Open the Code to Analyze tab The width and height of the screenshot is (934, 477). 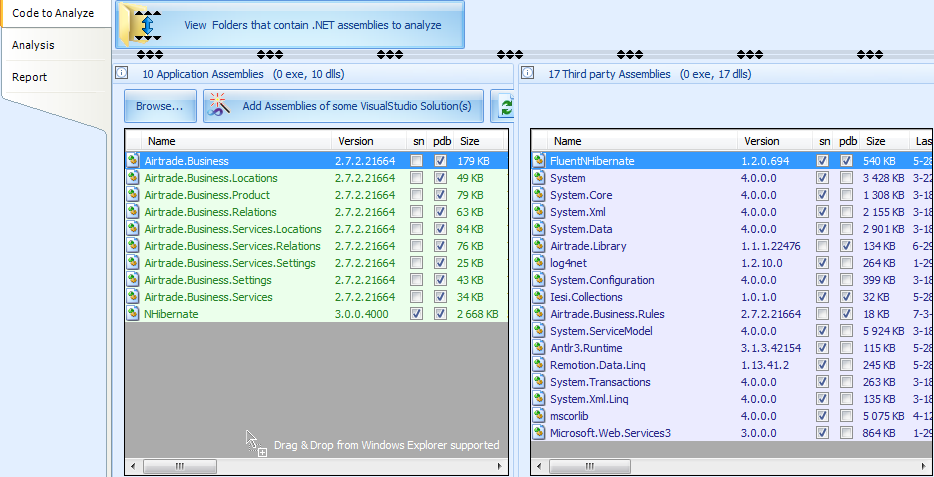[56, 13]
